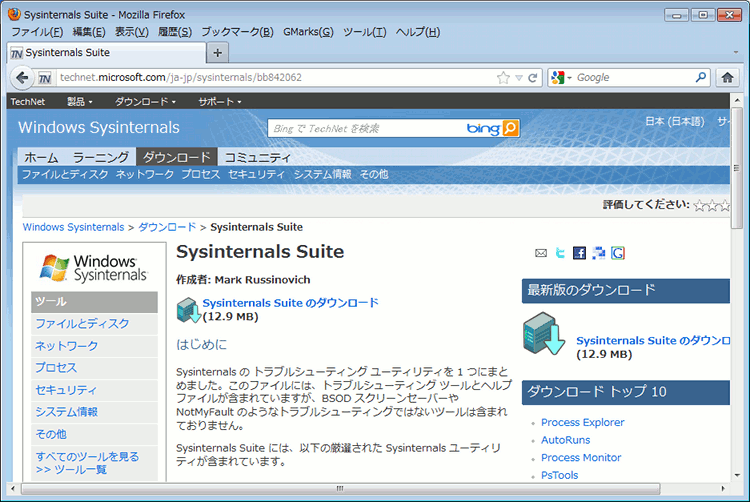Click the Process Explorer link
Screen dimensions: 750x502
tap(582, 422)
